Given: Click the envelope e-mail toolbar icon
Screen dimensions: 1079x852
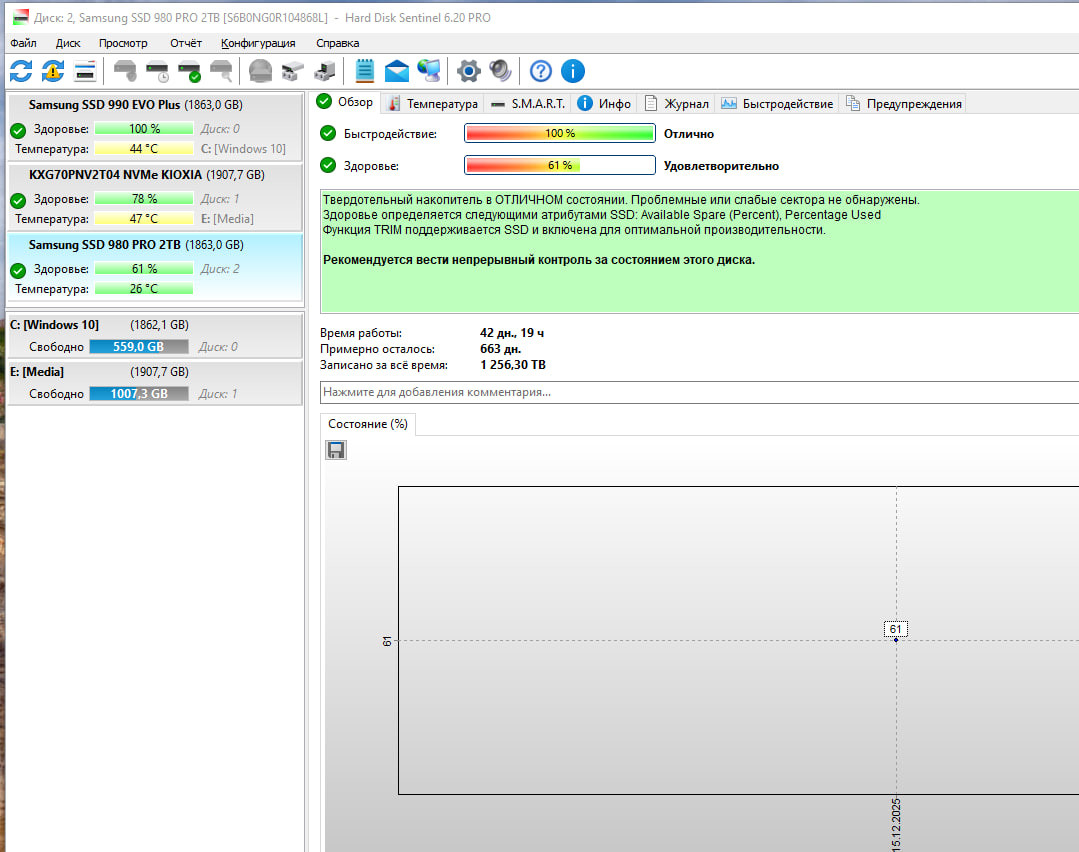Looking at the screenshot, I should [397, 71].
